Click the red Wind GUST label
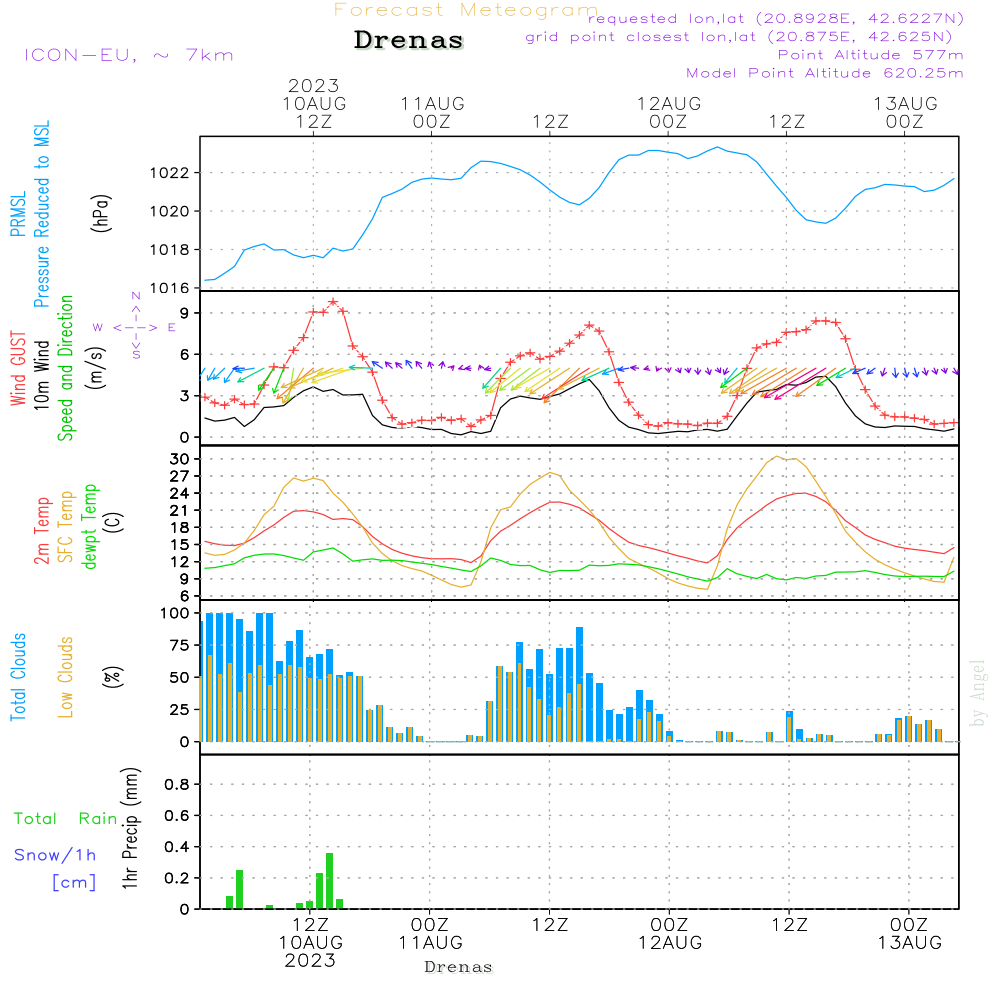This screenshot has height=1000, width=1000. click(x=18, y=370)
